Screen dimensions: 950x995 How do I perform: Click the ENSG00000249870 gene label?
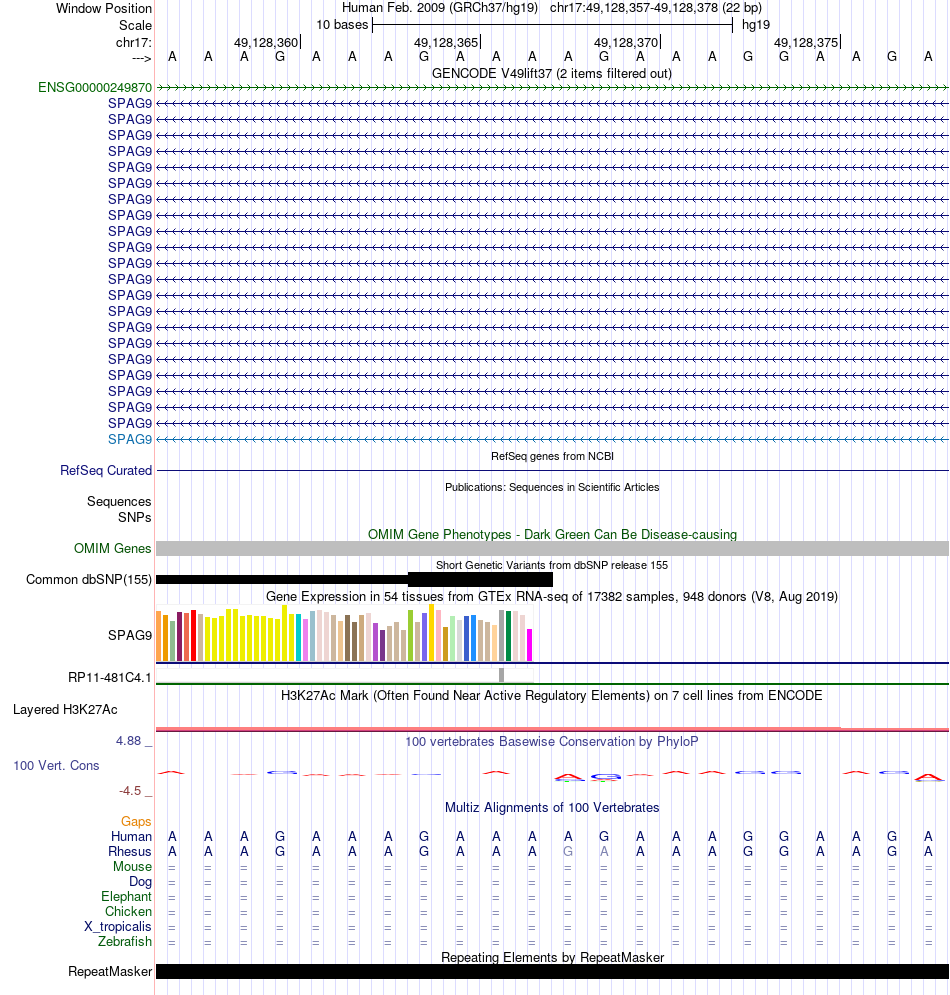(x=95, y=88)
